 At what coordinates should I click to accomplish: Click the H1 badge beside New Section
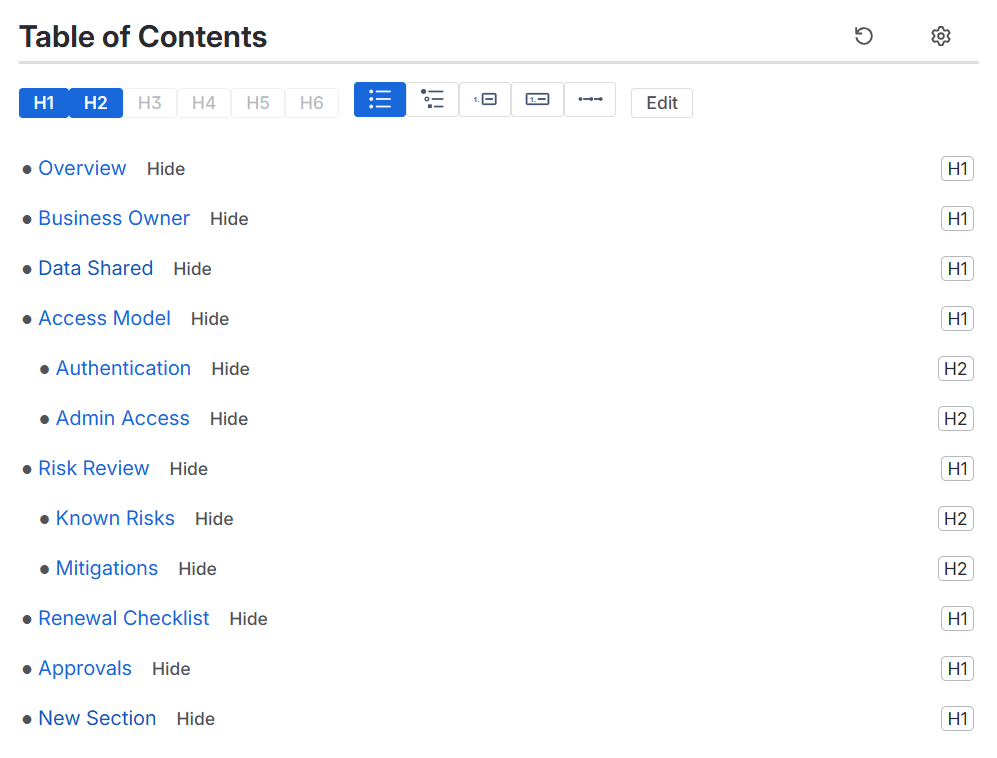tap(957, 719)
